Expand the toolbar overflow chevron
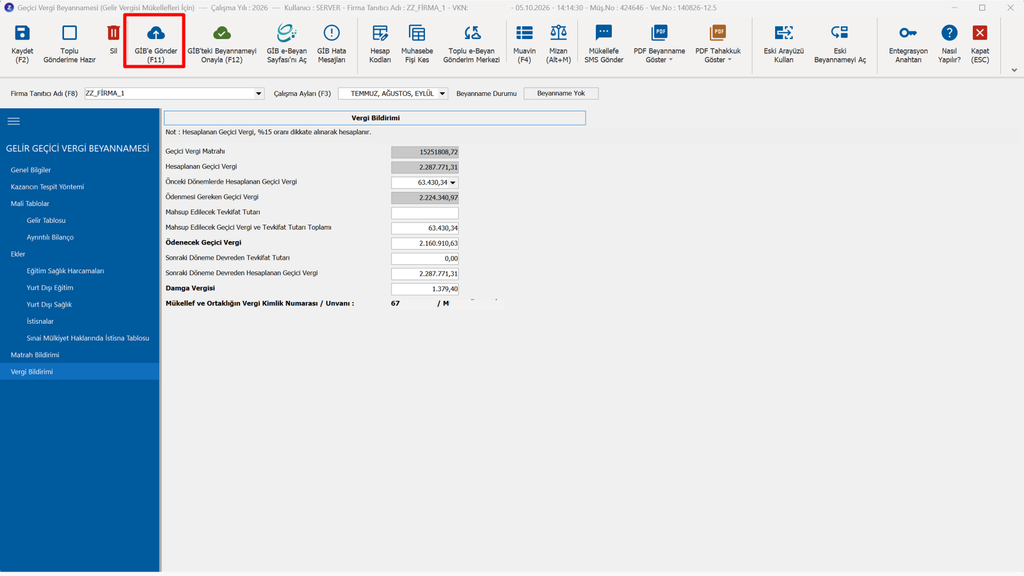Viewport: 1024px width, 576px height. [1014, 70]
